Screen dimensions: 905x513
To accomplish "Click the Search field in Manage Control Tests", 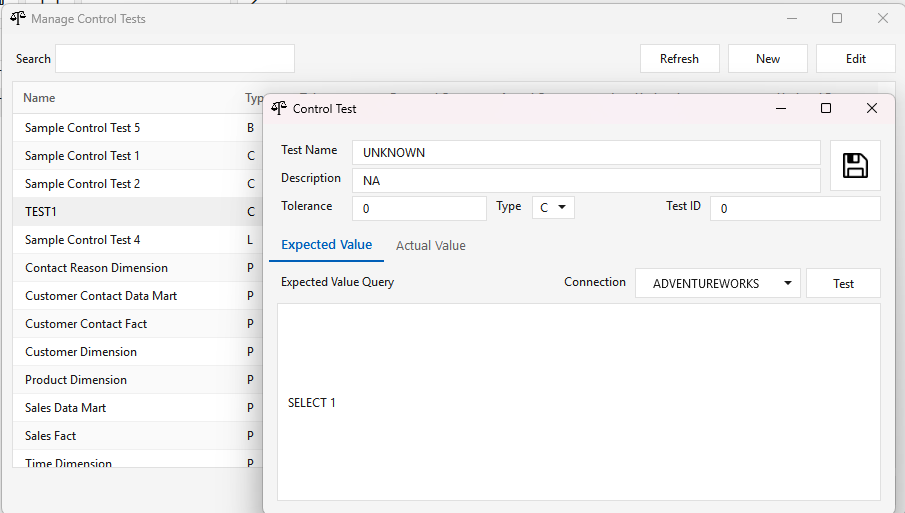I will tap(175, 59).
